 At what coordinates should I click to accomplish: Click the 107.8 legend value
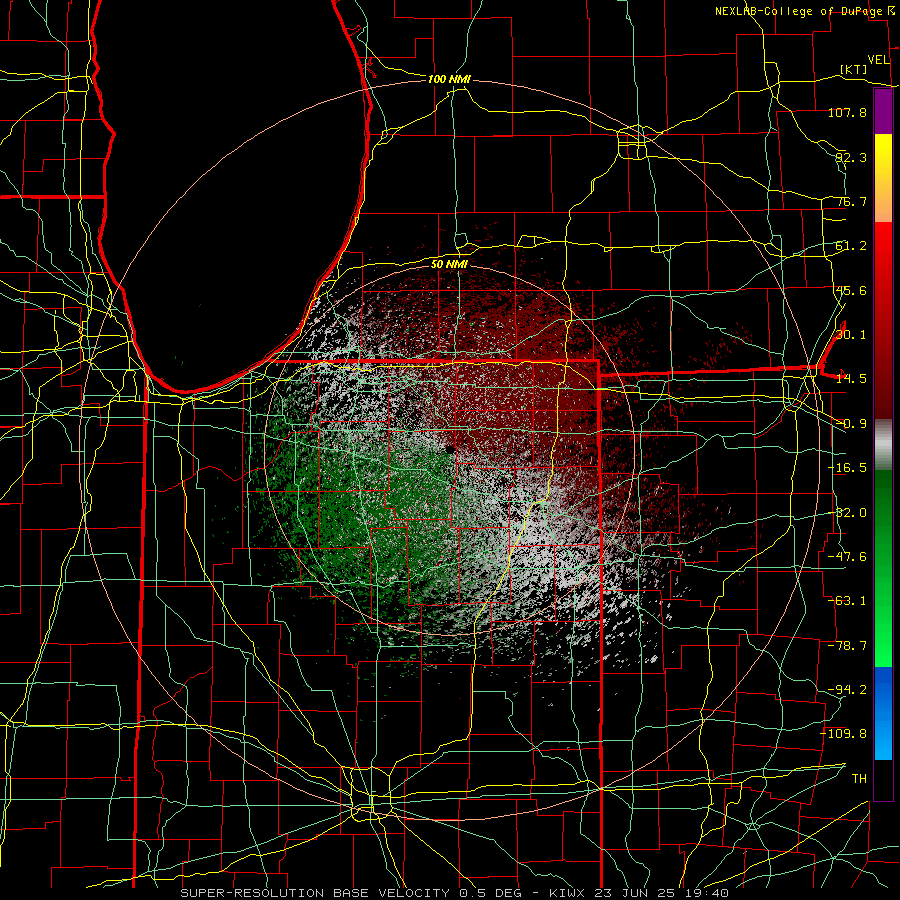[x=847, y=112]
